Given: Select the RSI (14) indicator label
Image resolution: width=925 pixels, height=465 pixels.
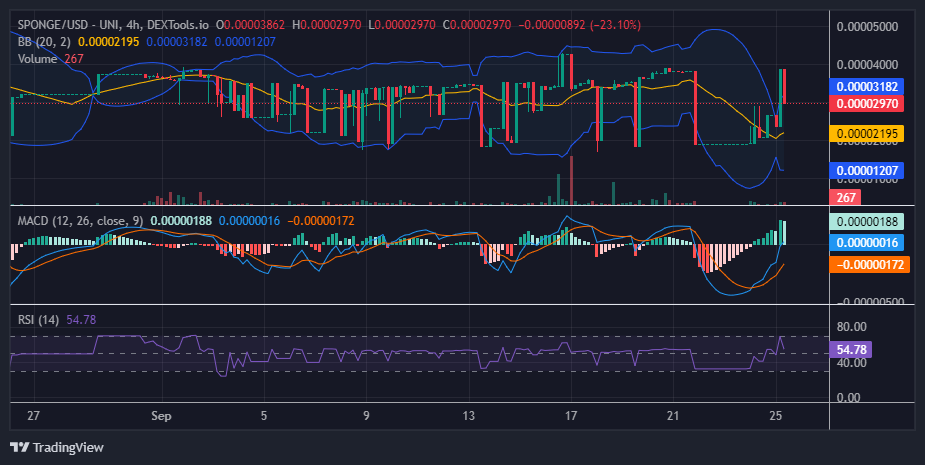Looking at the screenshot, I should (x=38, y=319).
